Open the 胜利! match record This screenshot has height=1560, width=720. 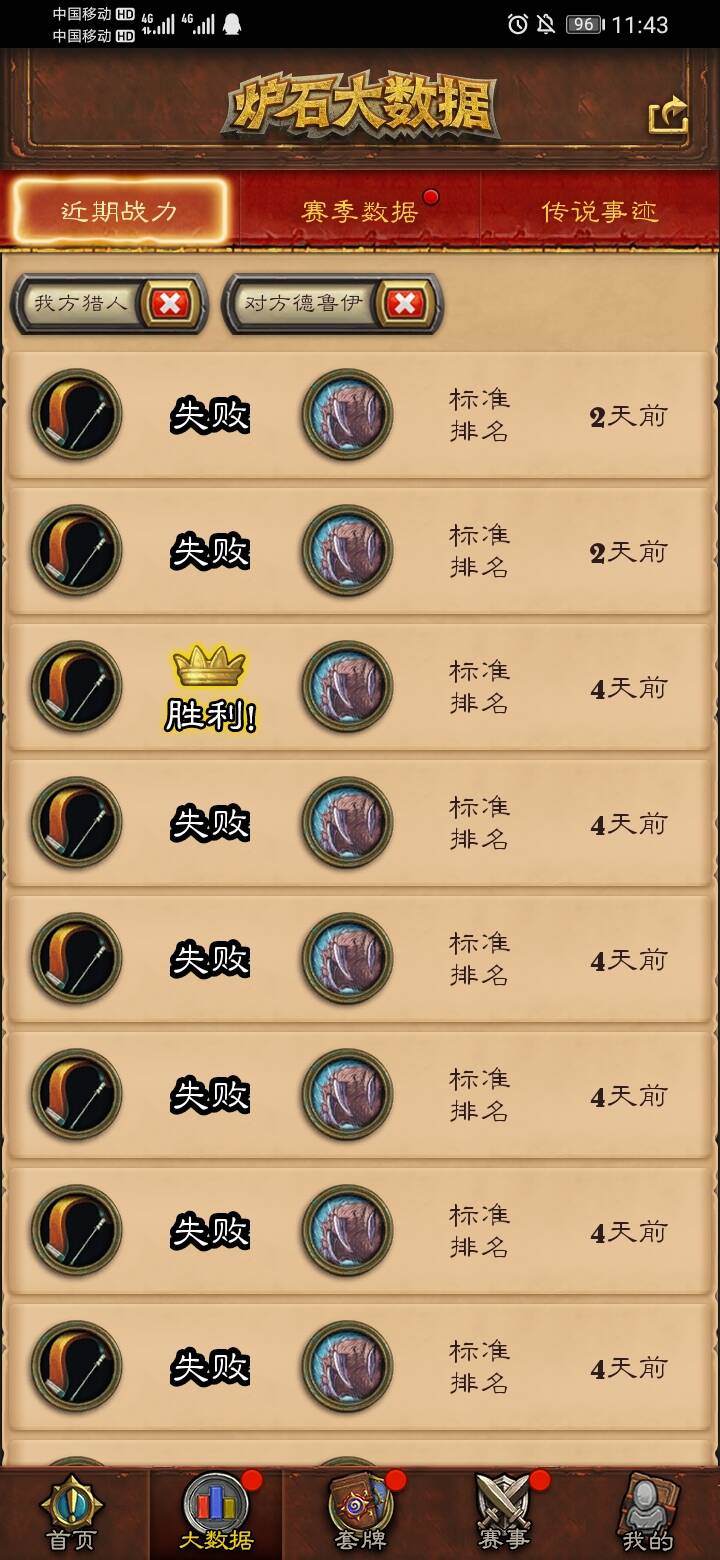(360, 687)
